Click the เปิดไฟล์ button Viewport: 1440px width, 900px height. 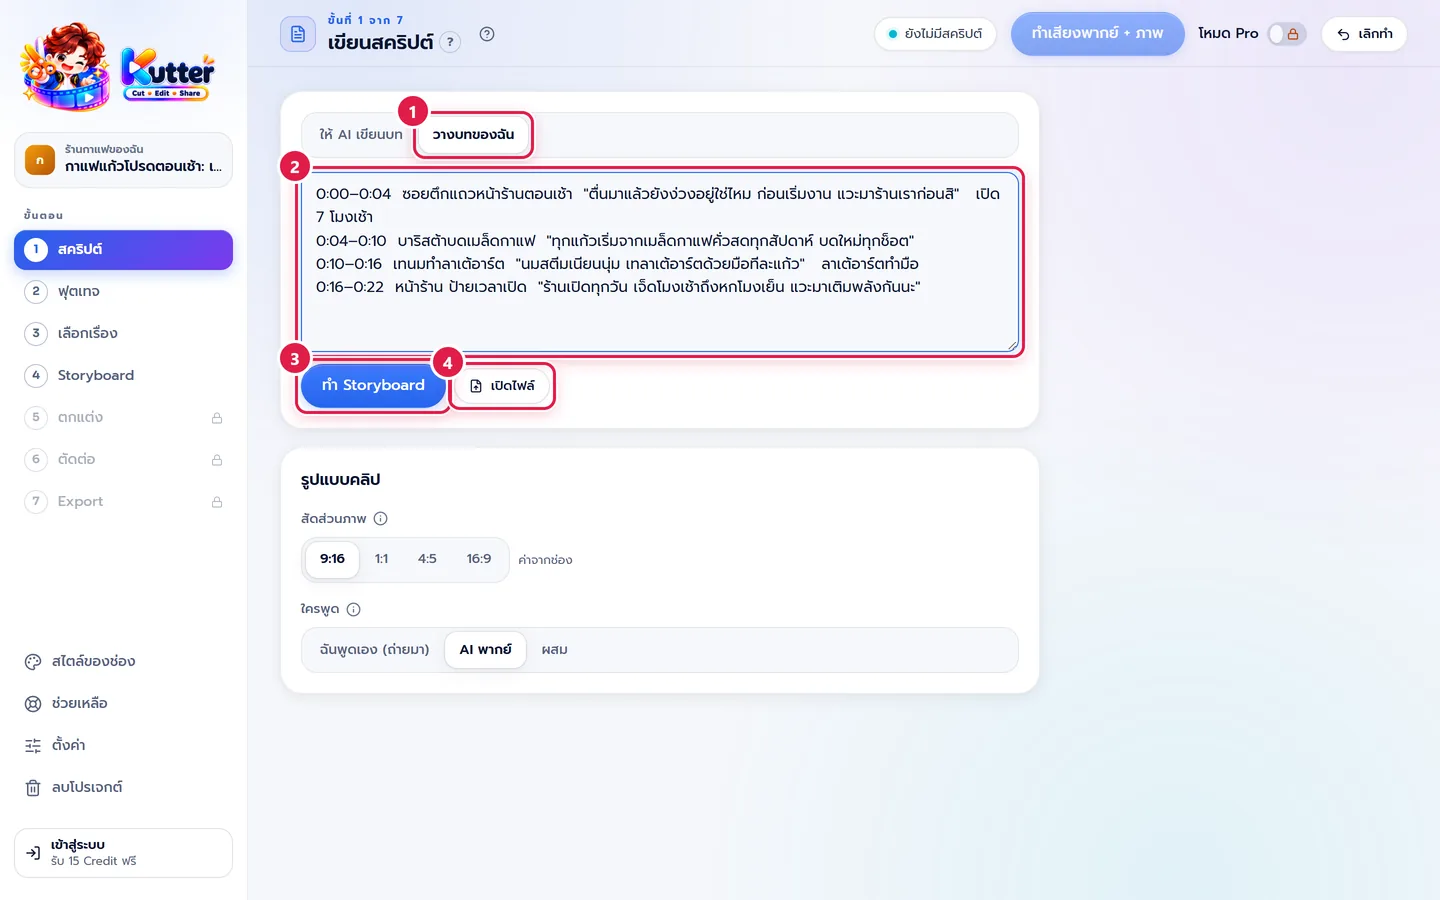pyautogui.click(x=502, y=386)
